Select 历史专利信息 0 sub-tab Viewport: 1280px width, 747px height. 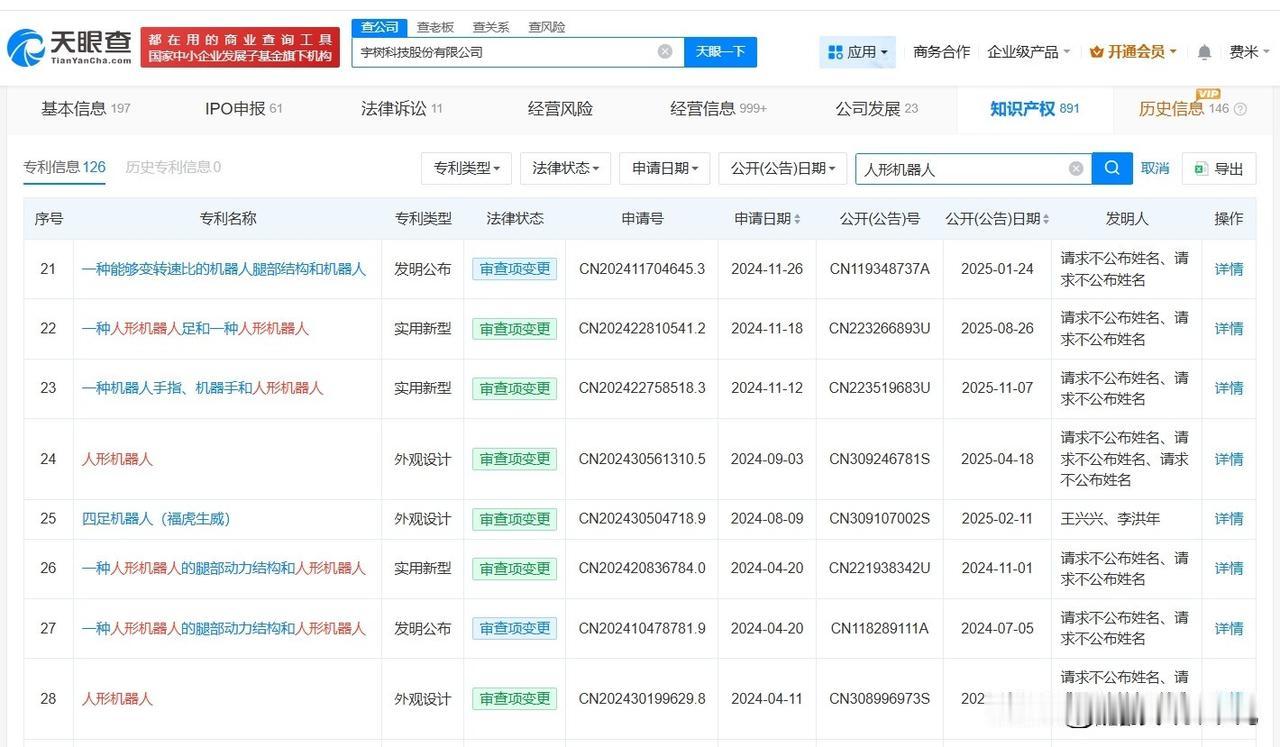click(173, 167)
